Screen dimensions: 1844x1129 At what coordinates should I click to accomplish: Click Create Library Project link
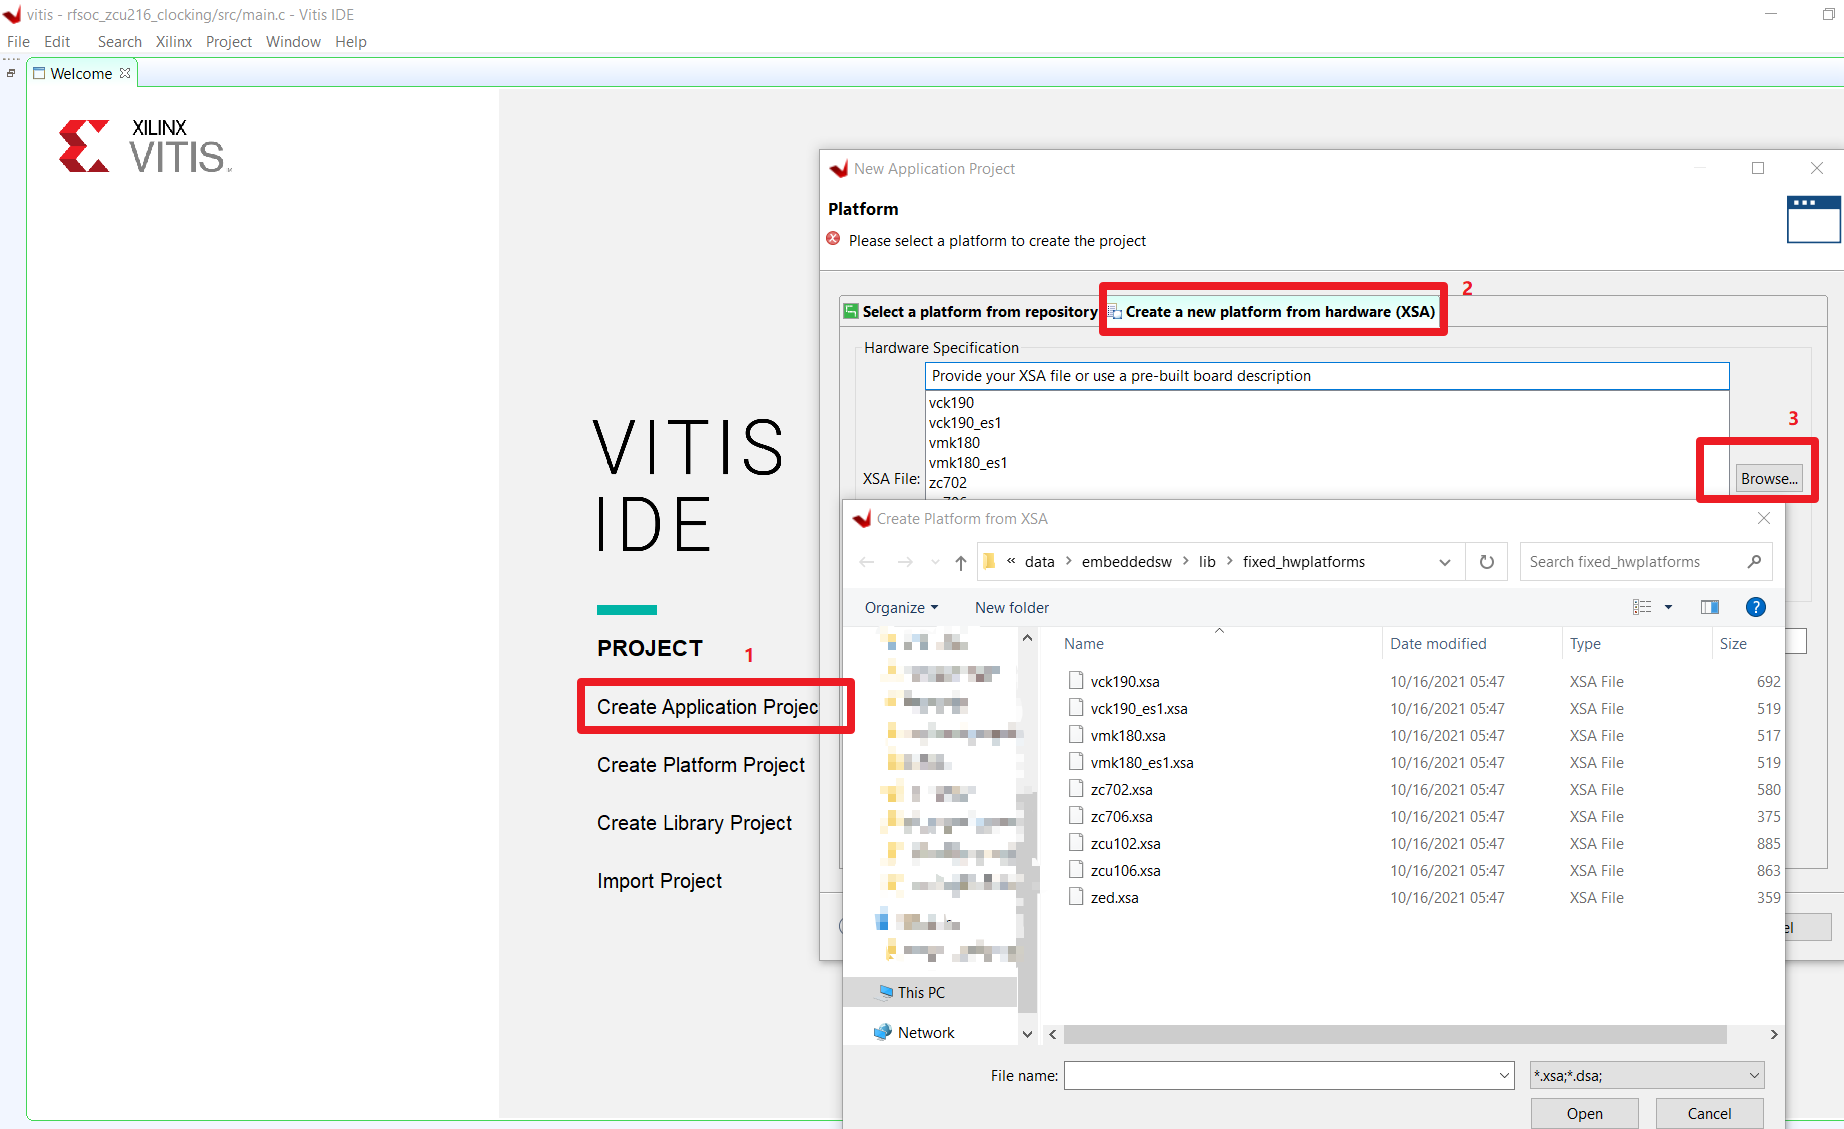point(694,822)
